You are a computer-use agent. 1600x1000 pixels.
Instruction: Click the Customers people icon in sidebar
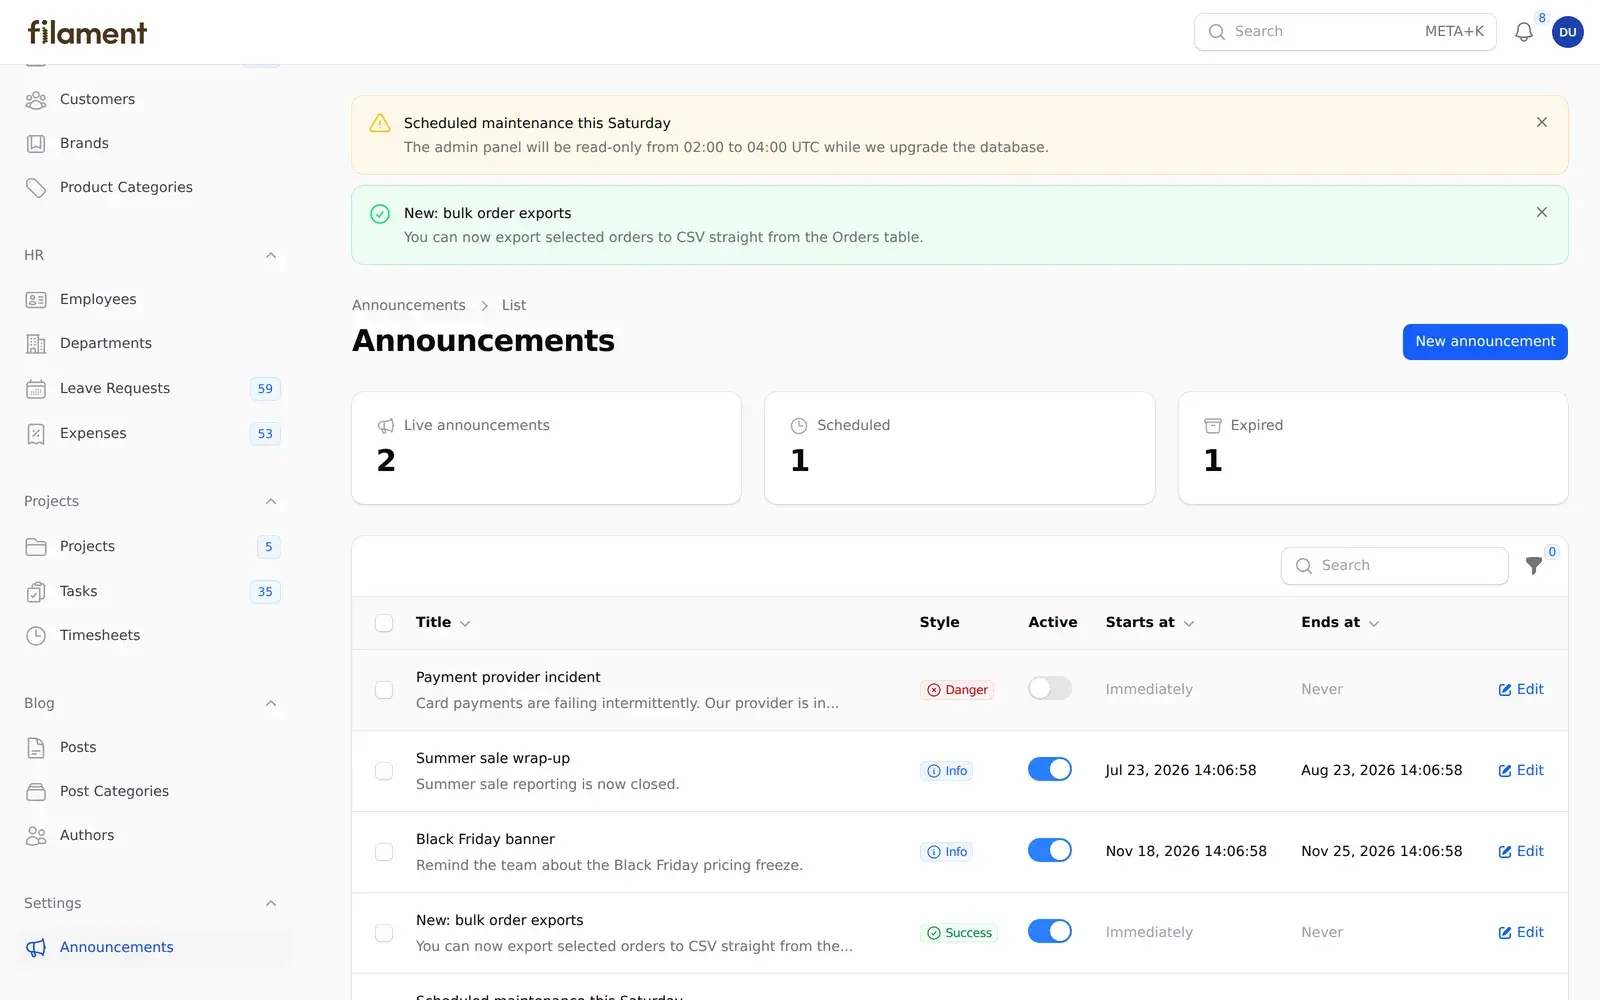coord(36,100)
